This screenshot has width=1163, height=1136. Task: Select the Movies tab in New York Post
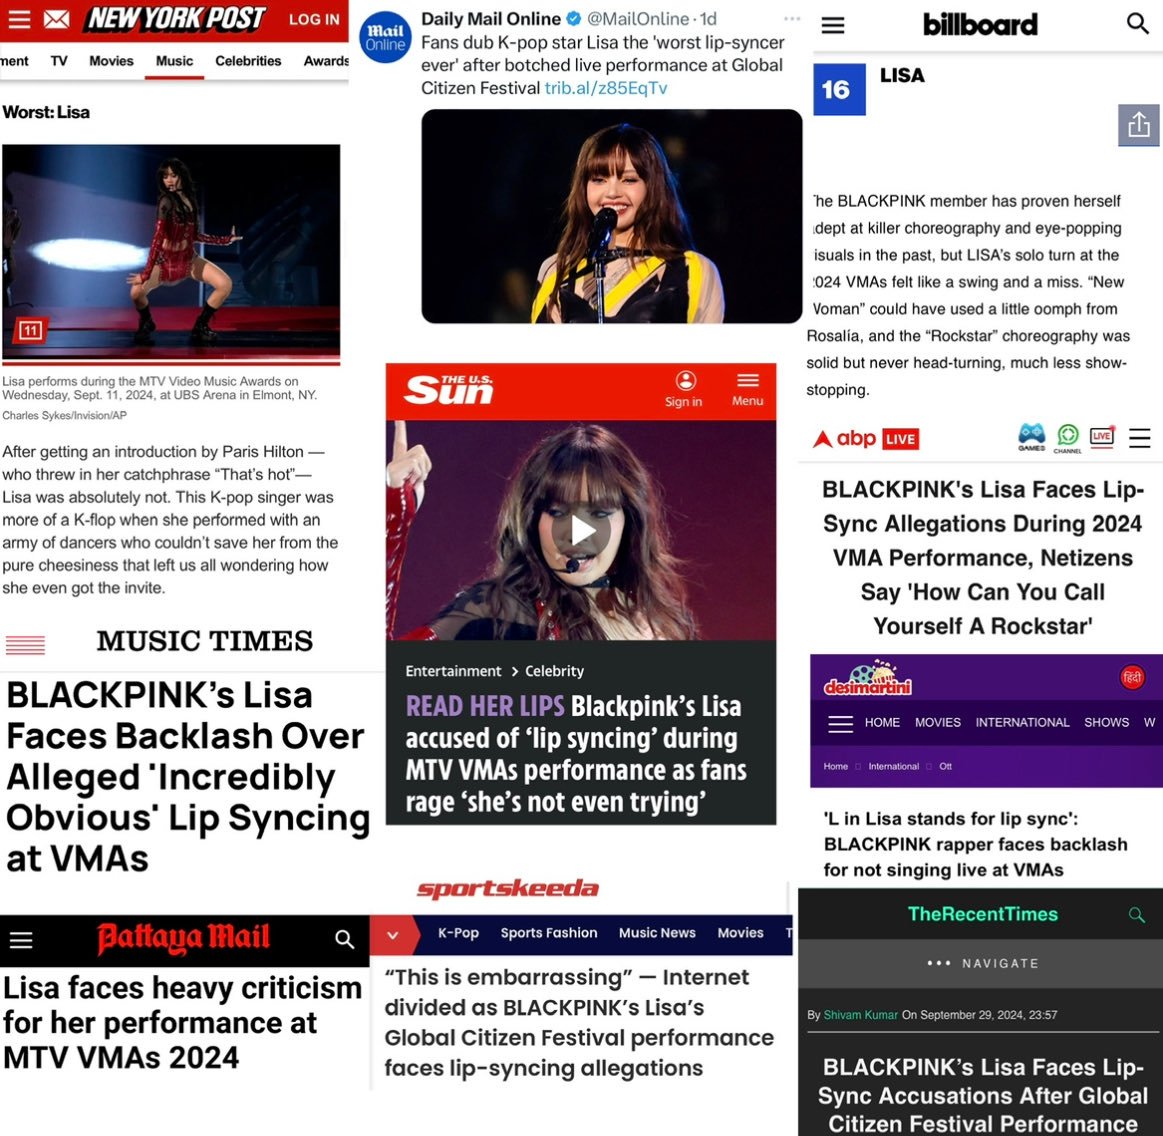[111, 61]
